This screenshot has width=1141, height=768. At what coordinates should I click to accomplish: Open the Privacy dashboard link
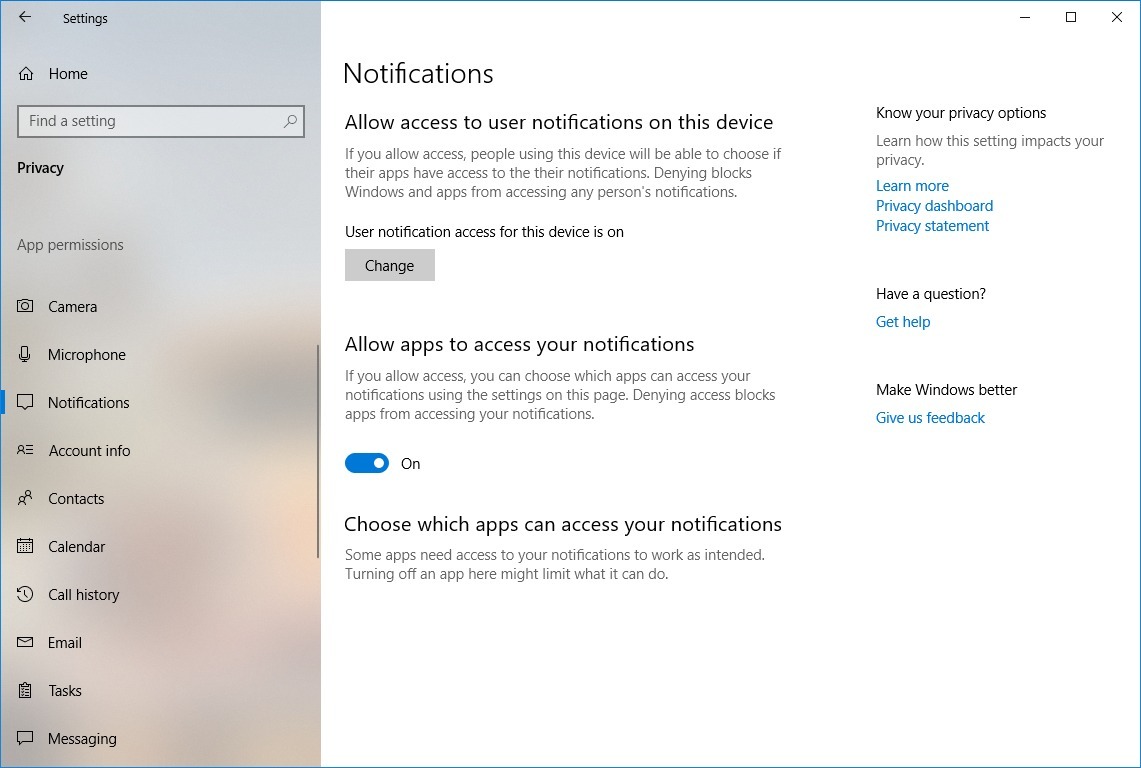point(934,205)
